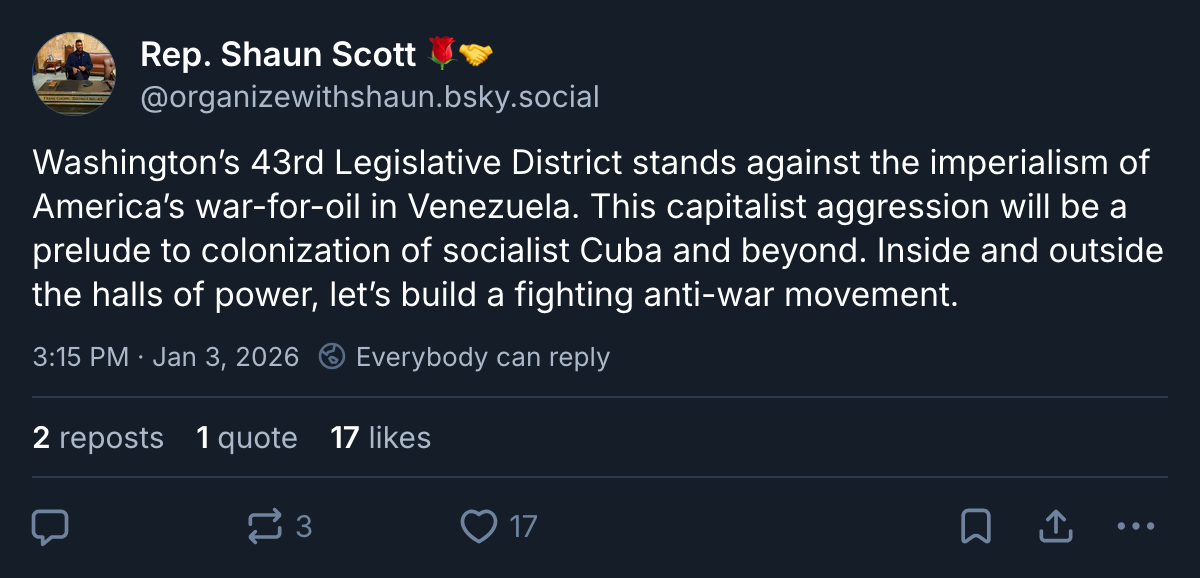Viewport: 1200px width, 578px height.
Task: Open Rep. Shaun Scott's profile avatar
Action: [75, 74]
